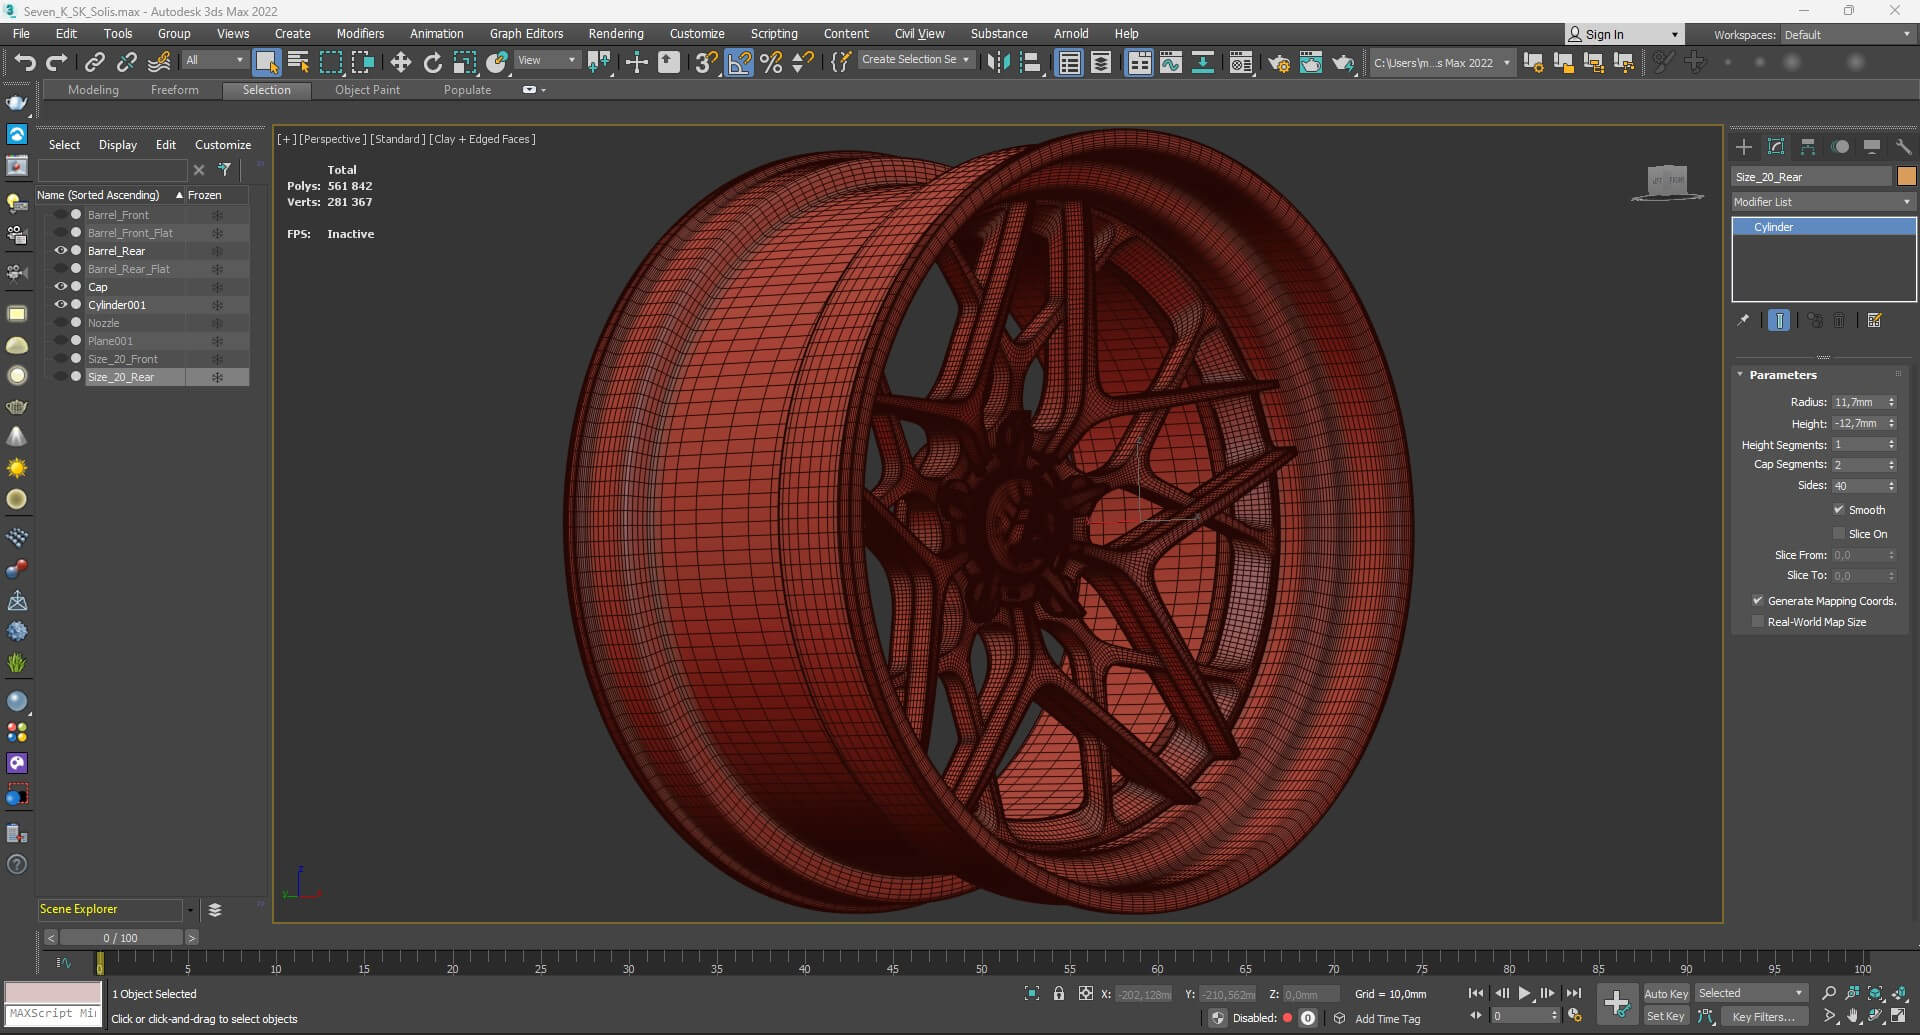Open the Rendering menu
Image resolution: width=1920 pixels, height=1035 pixels.
615,33
